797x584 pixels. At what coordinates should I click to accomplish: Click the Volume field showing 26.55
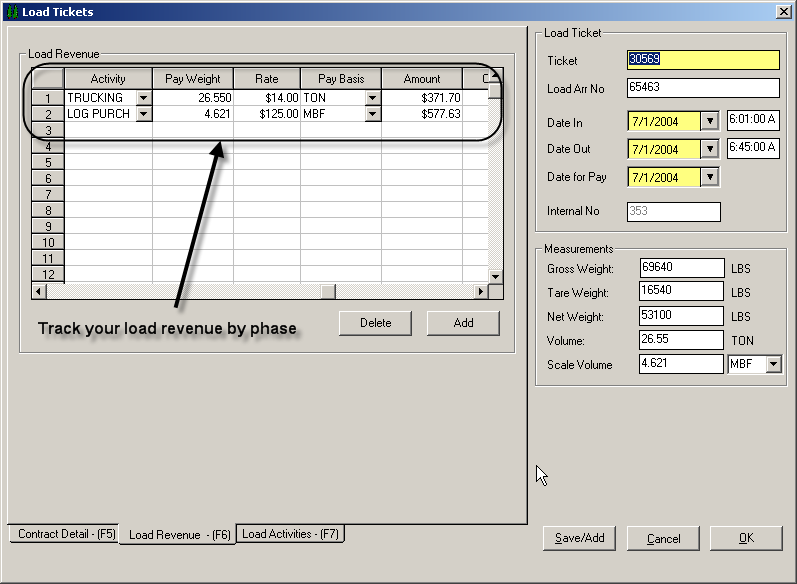(681, 340)
